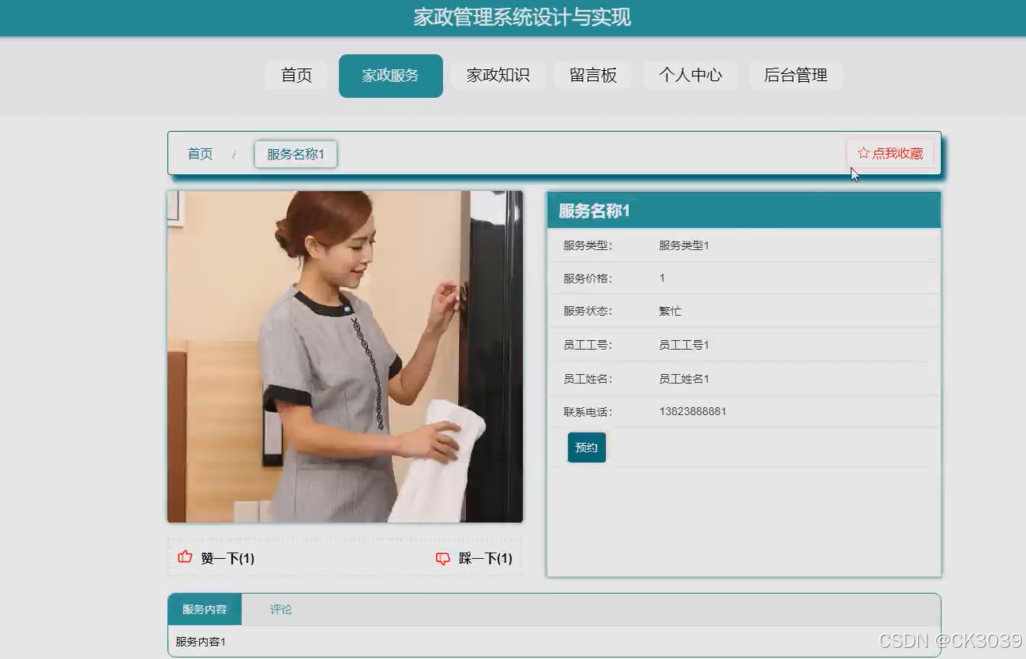The height and width of the screenshot is (659, 1026).
Task: Open the 留言板 navigation tab
Action: (592, 74)
